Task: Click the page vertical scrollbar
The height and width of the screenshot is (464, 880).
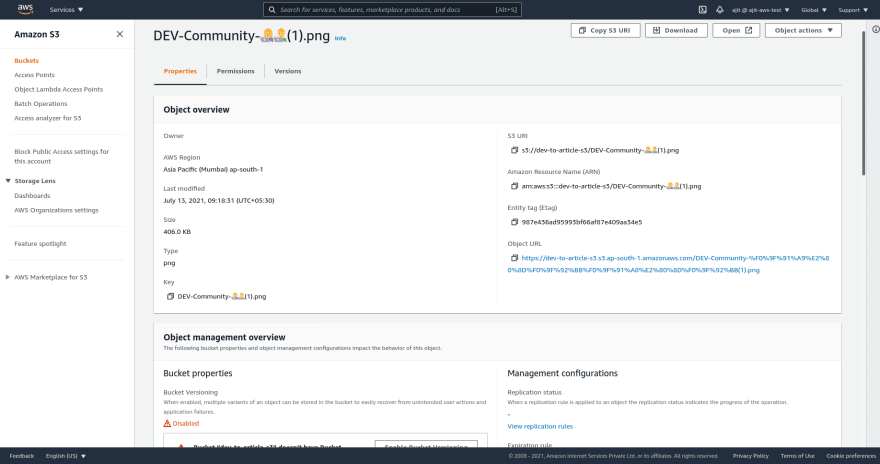Action: (863, 103)
